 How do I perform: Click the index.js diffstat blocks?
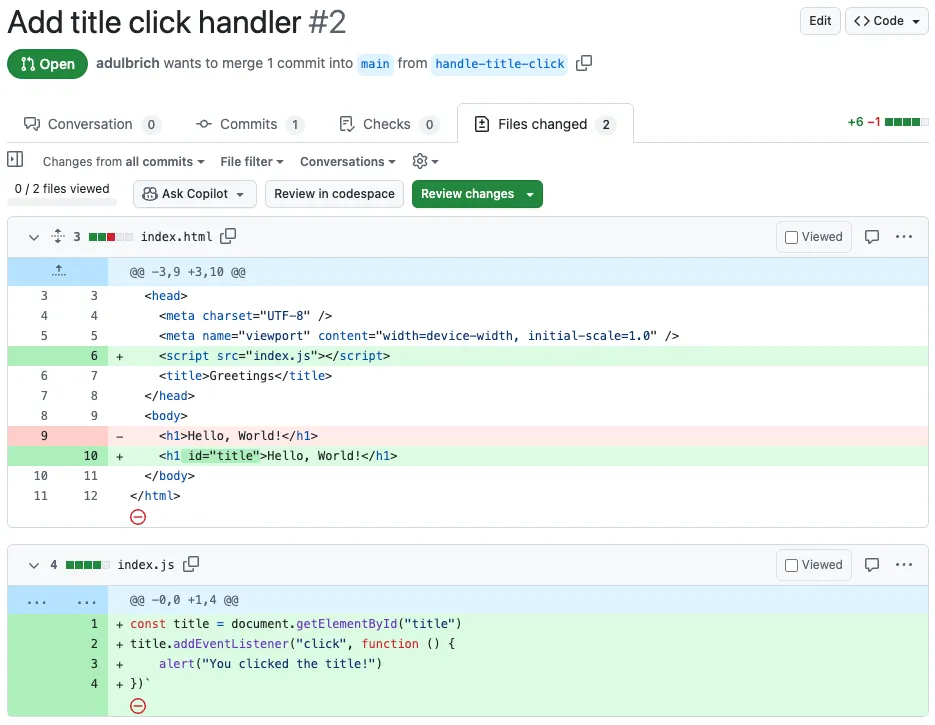tap(88, 565)
